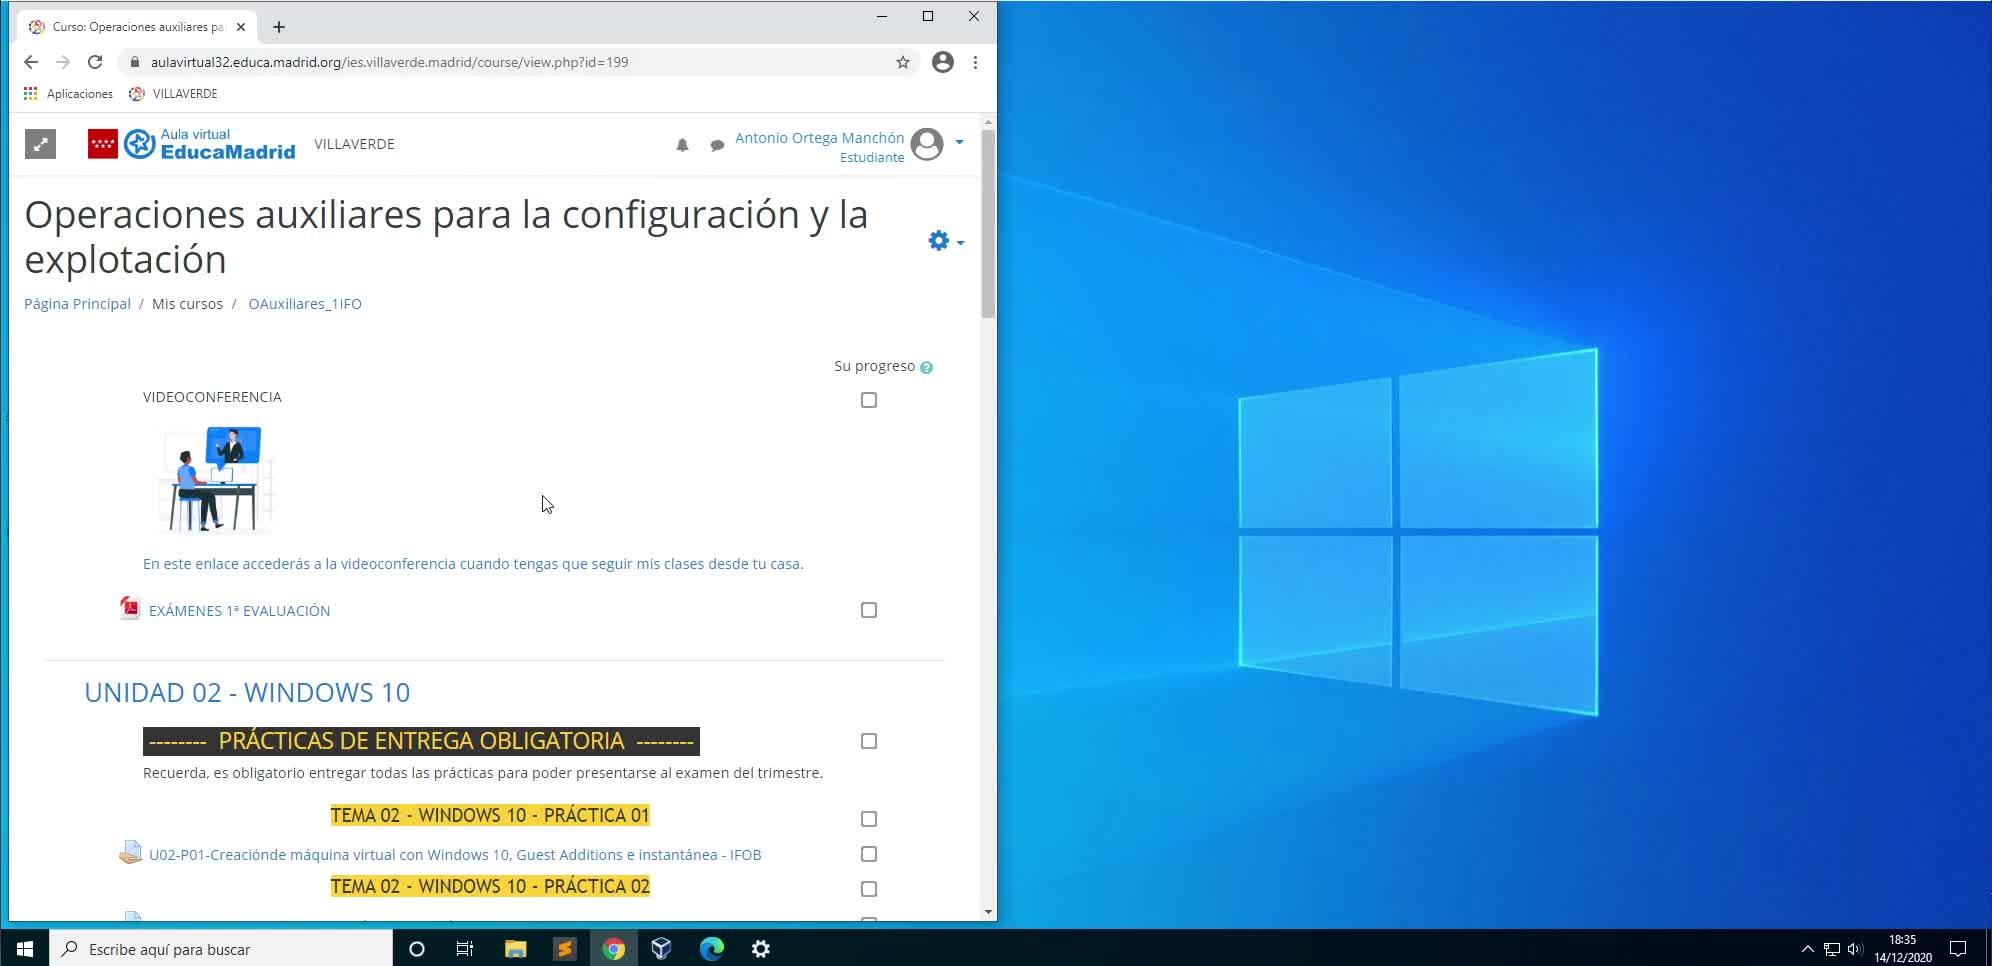Viewport: 1992px width, 966px height.
Task: Open File Explorer from the taskbar
Action: click(x=515, y=948)
